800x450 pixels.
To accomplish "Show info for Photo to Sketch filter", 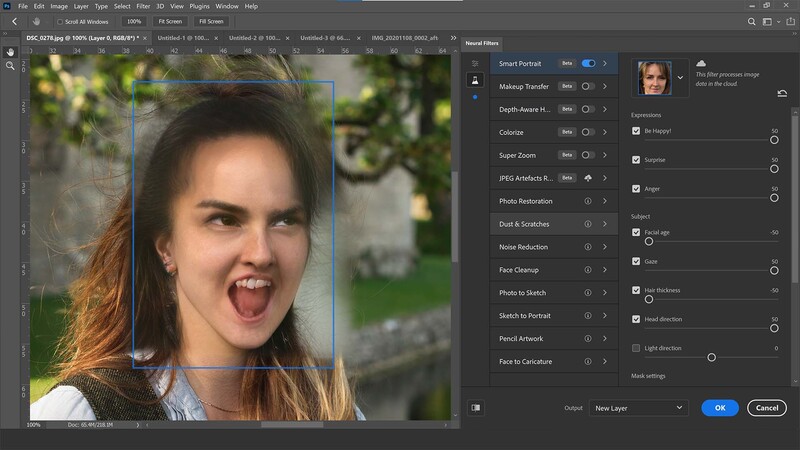I will click(x=588, y=293).
